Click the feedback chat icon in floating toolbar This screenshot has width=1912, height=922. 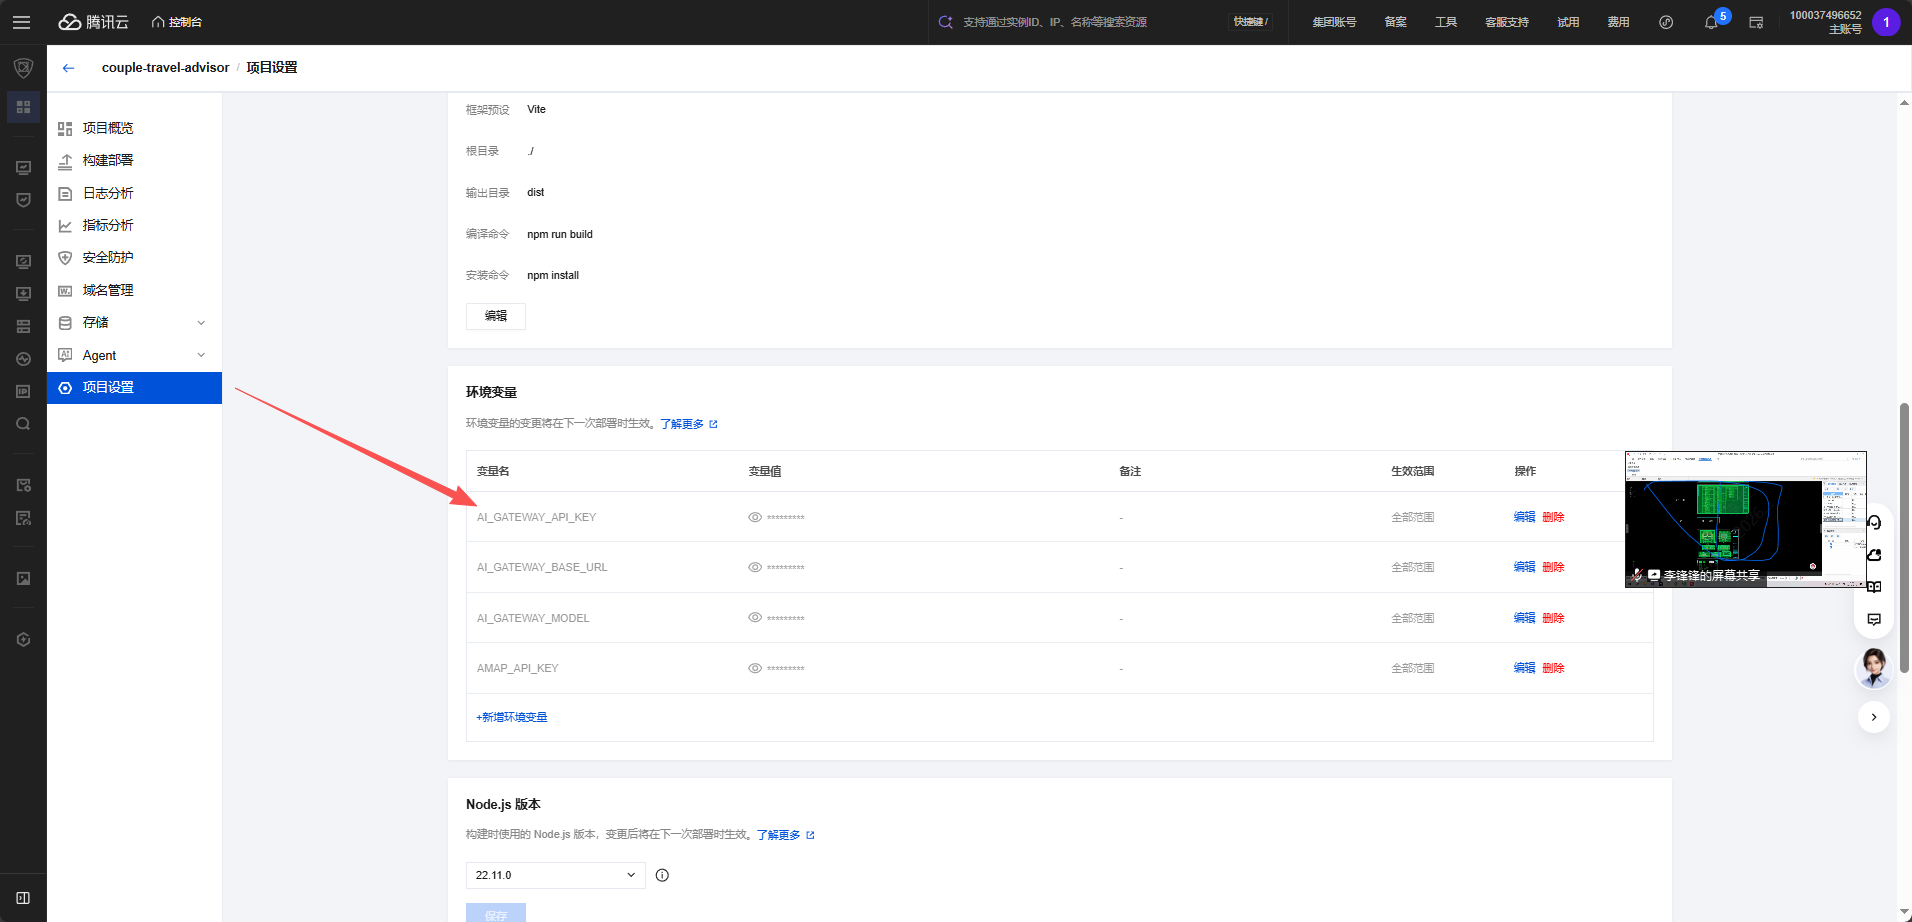(1874, 619)
